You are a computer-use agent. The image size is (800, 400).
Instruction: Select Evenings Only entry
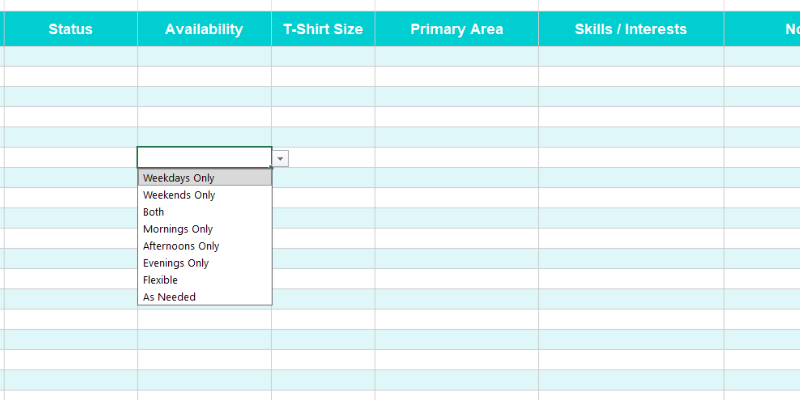(205, 263)
